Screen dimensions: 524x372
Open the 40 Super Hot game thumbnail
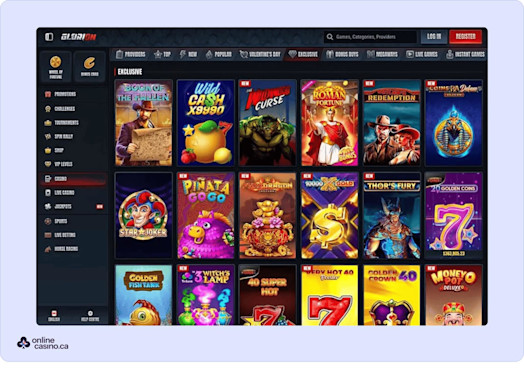(x=267, y=295)
